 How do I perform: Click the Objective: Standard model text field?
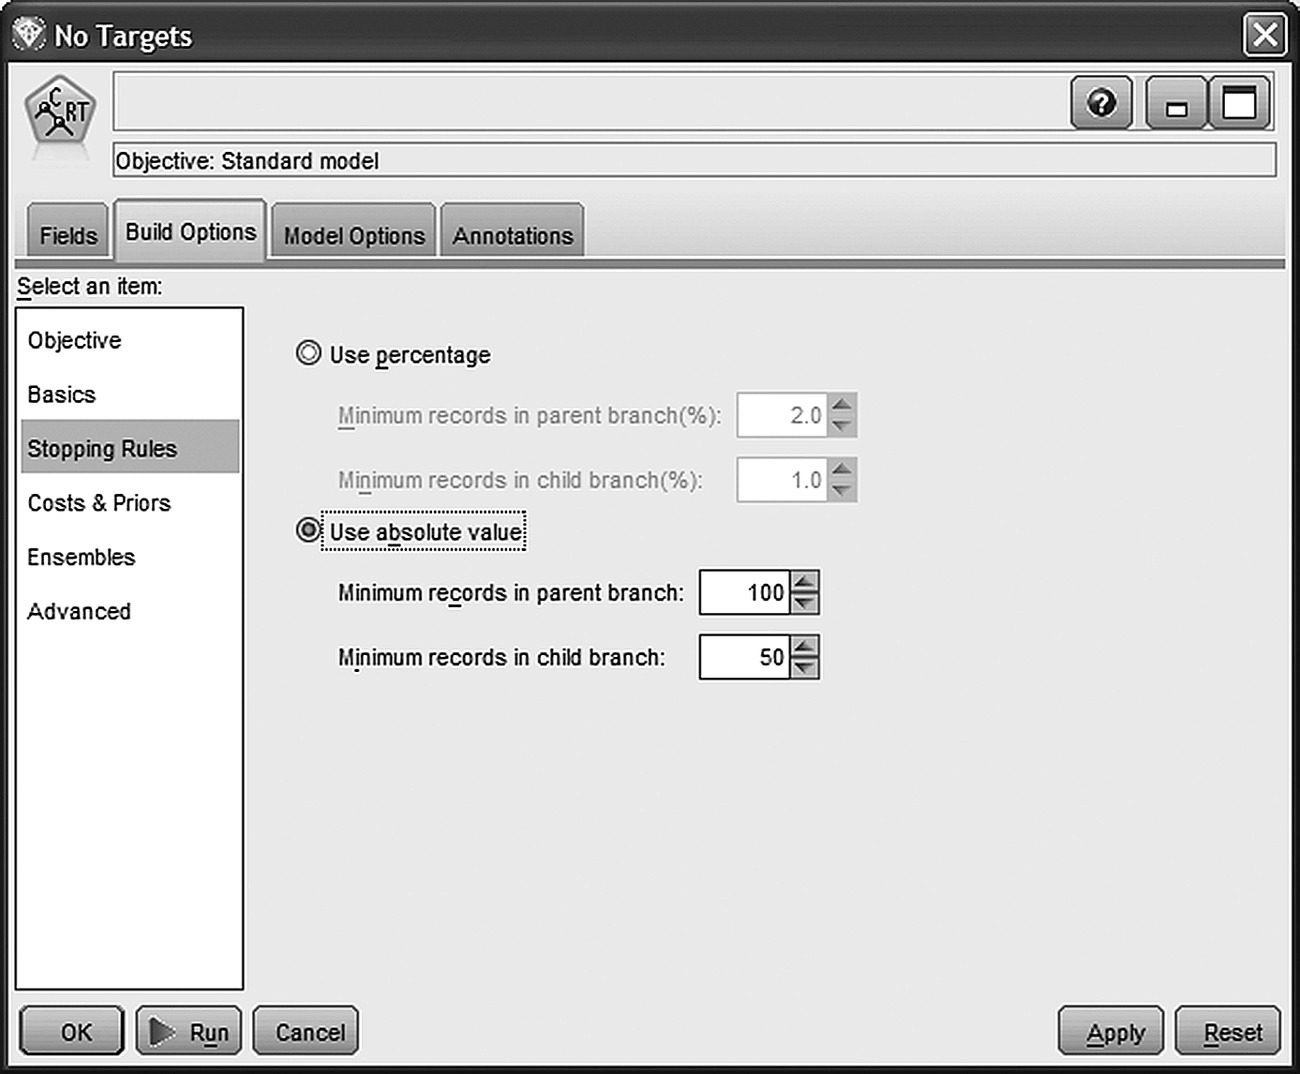click(694, 160)
